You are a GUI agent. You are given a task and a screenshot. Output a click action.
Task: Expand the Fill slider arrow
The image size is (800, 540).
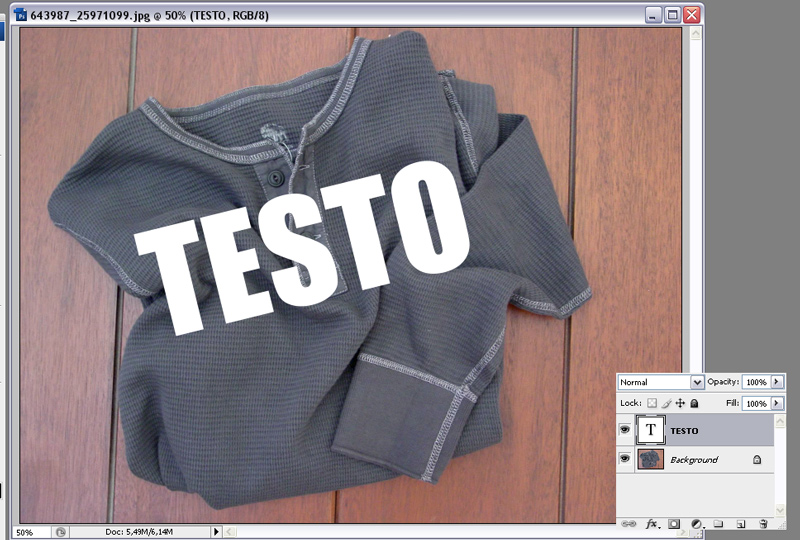tap(777, 403)
